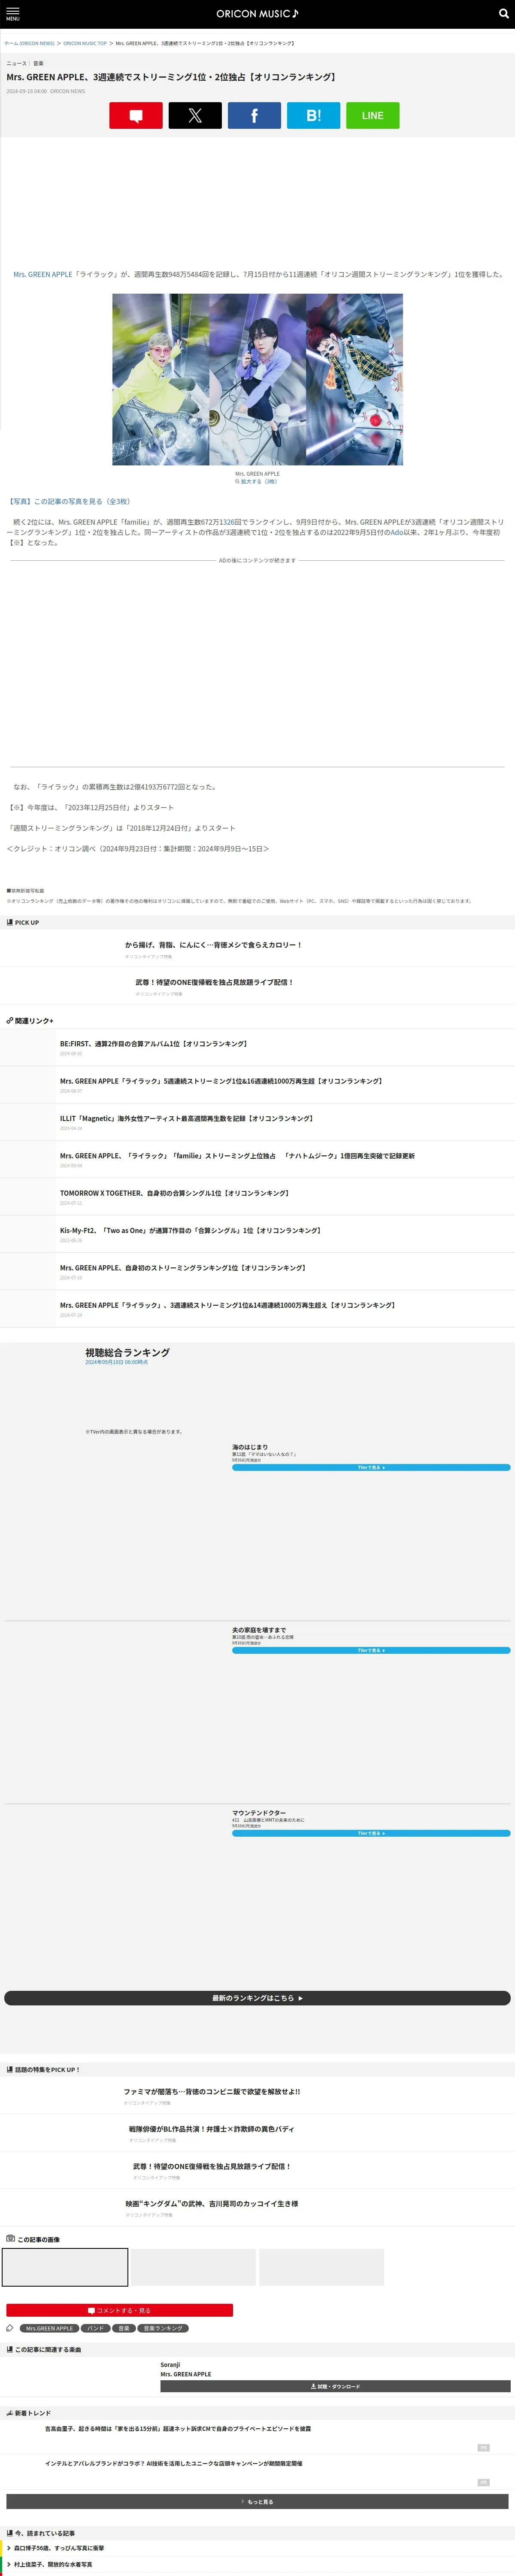
Task: Open the hamburger MENU icon
Action: pos(13,14)
